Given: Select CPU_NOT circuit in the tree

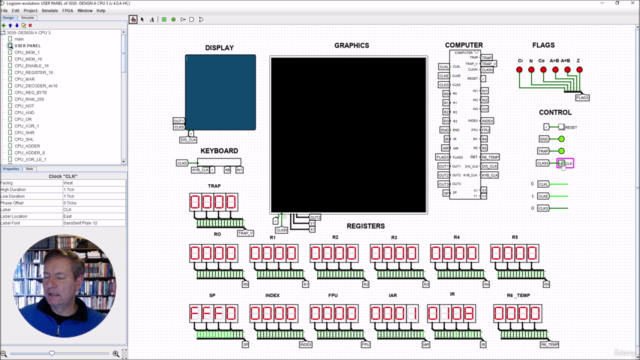Looking at the screenshot, I should 24,106.
